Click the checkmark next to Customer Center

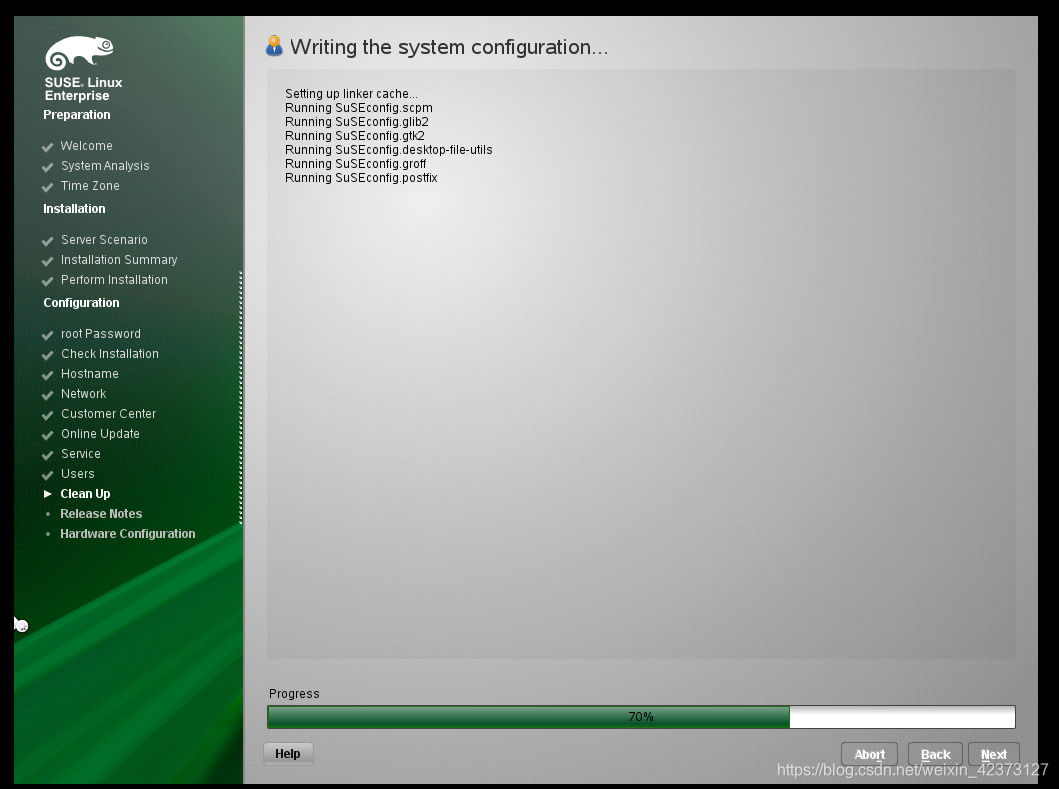(47, 415)
